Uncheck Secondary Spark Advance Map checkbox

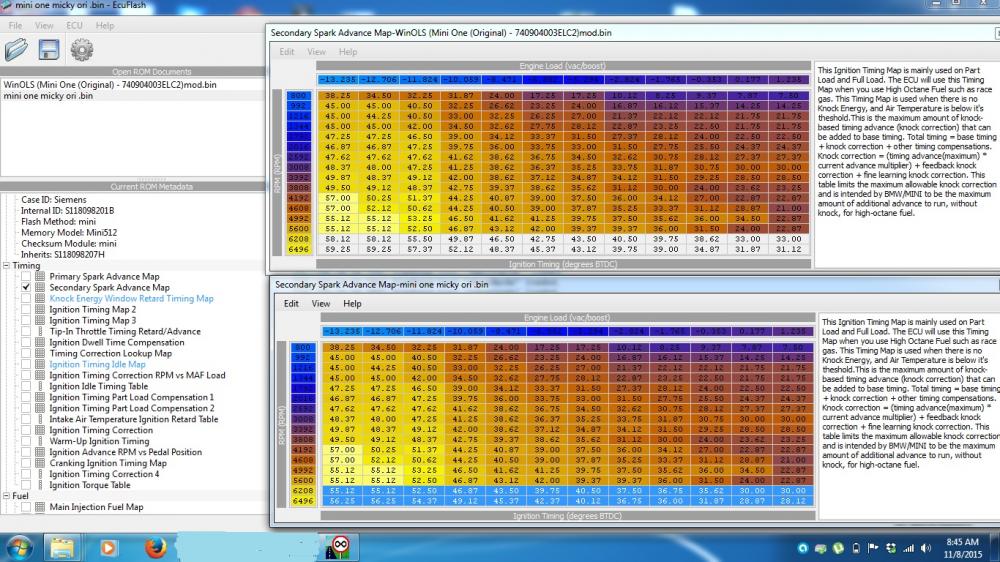[x=26, y=288]
